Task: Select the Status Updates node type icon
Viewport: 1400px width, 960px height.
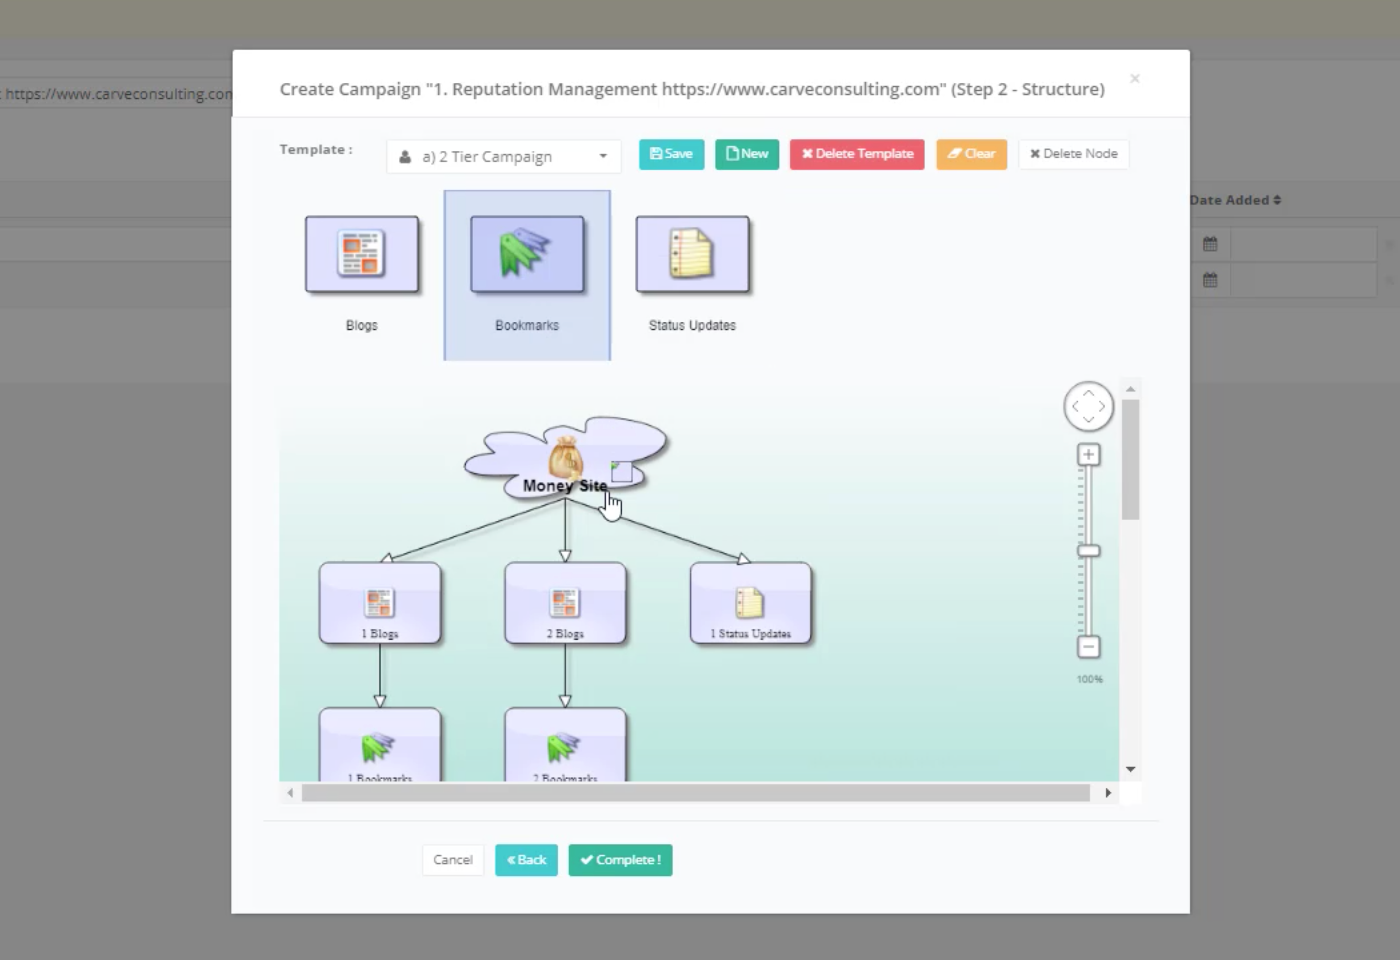Action: click(692, 255)
